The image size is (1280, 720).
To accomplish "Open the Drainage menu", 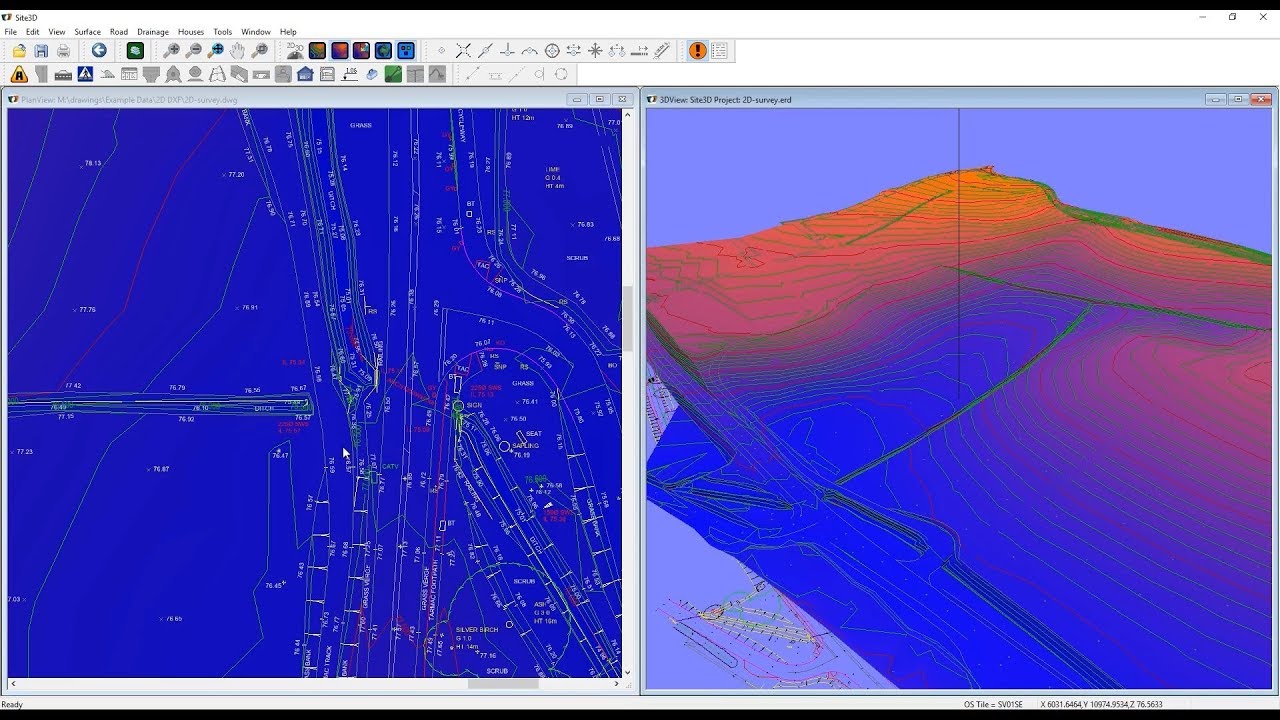I will pyautogui.click(x=153, y=32).
